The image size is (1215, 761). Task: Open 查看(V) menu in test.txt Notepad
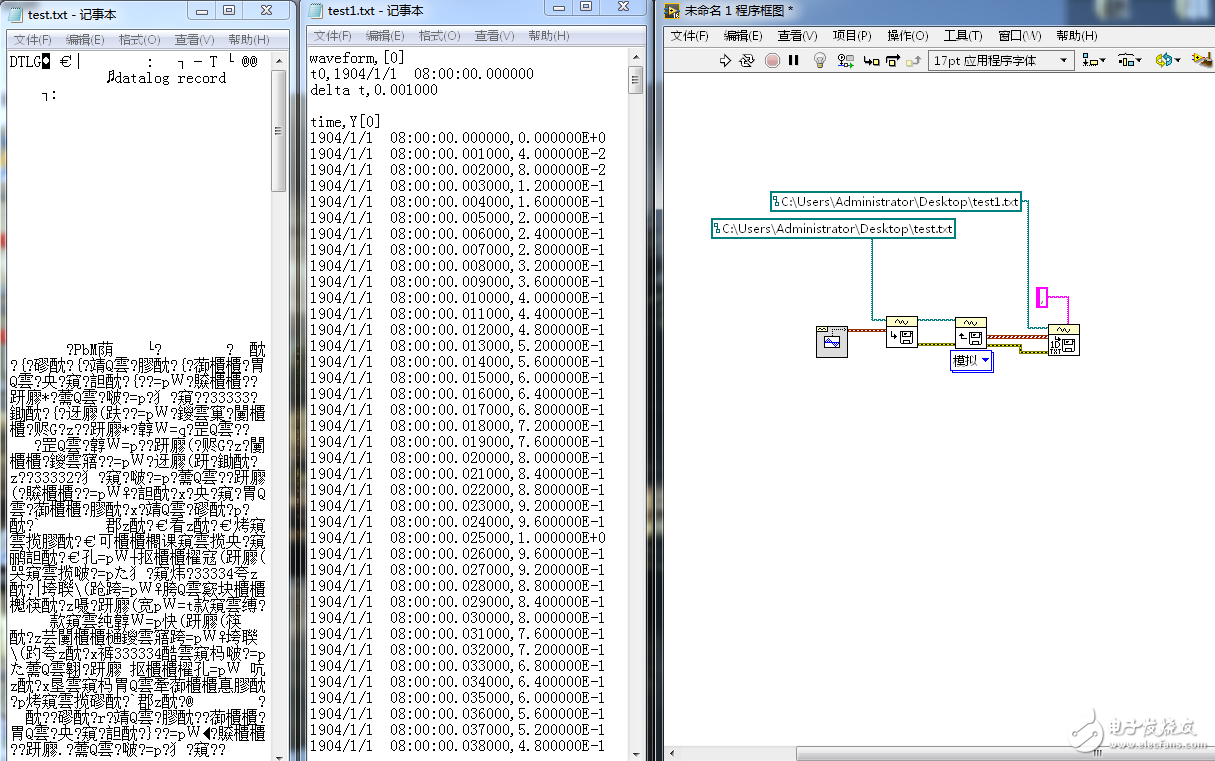(194, 40)
